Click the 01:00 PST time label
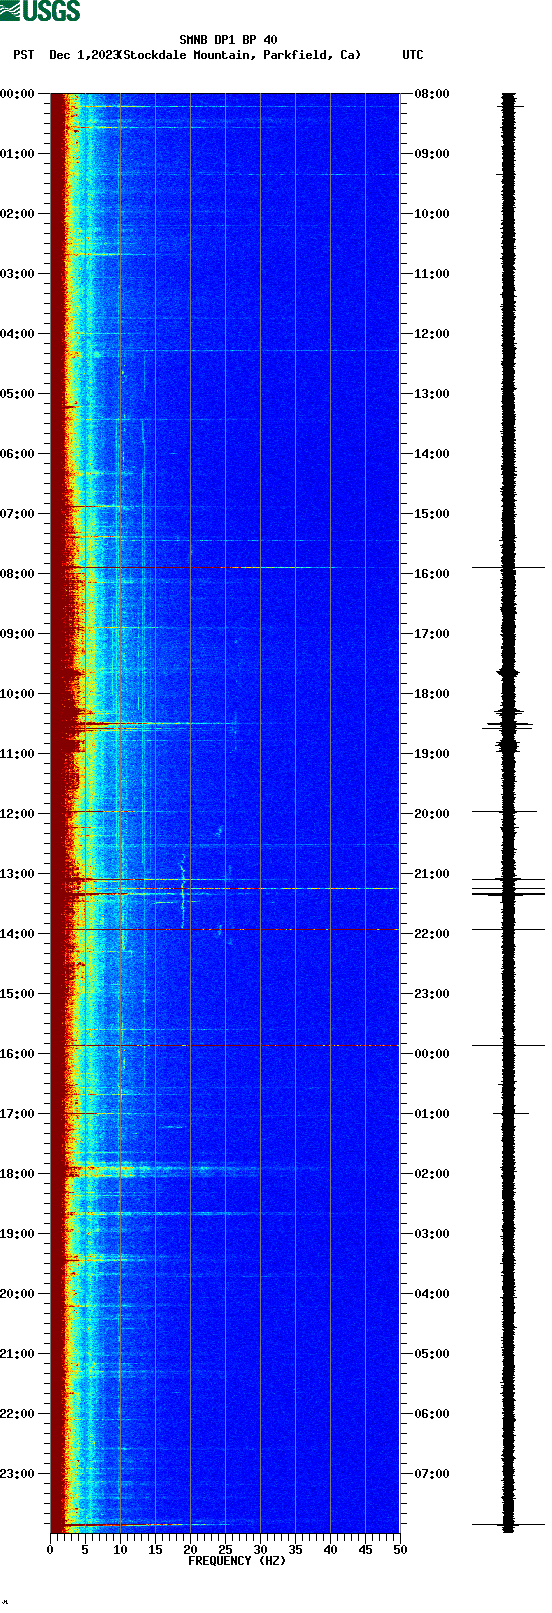The width and height of the screenshot is (552, 1613). click(x=17, y=154)
